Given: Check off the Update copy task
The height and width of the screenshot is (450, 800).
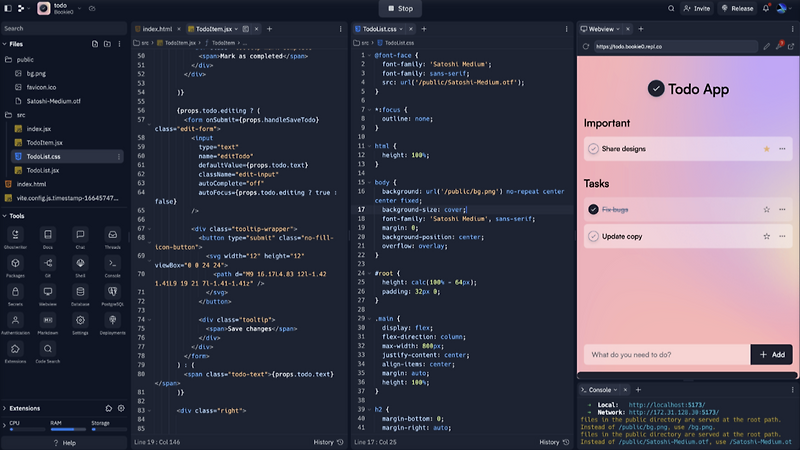Looking at the screenshot, I should point(593,236).
